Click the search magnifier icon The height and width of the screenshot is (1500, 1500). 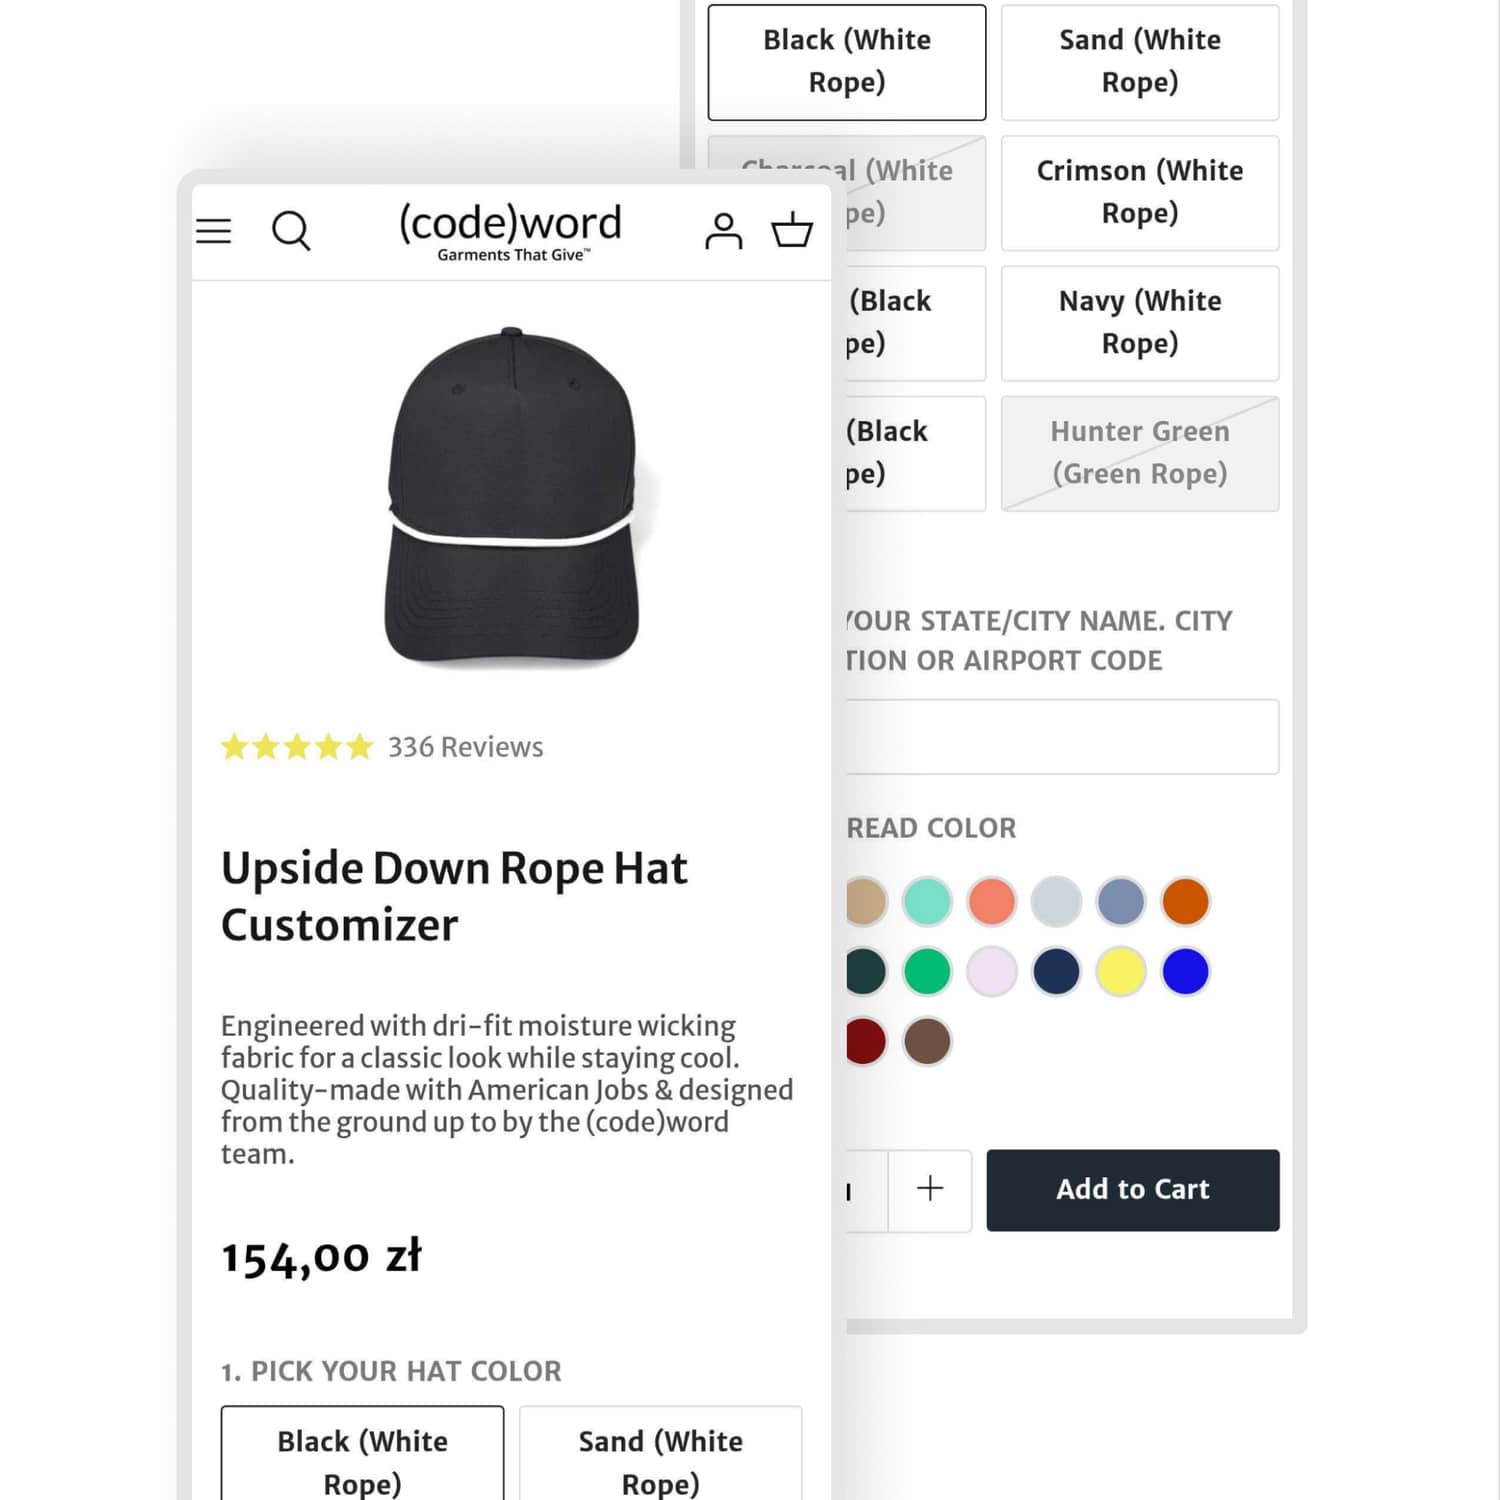[x=292, y=231]
